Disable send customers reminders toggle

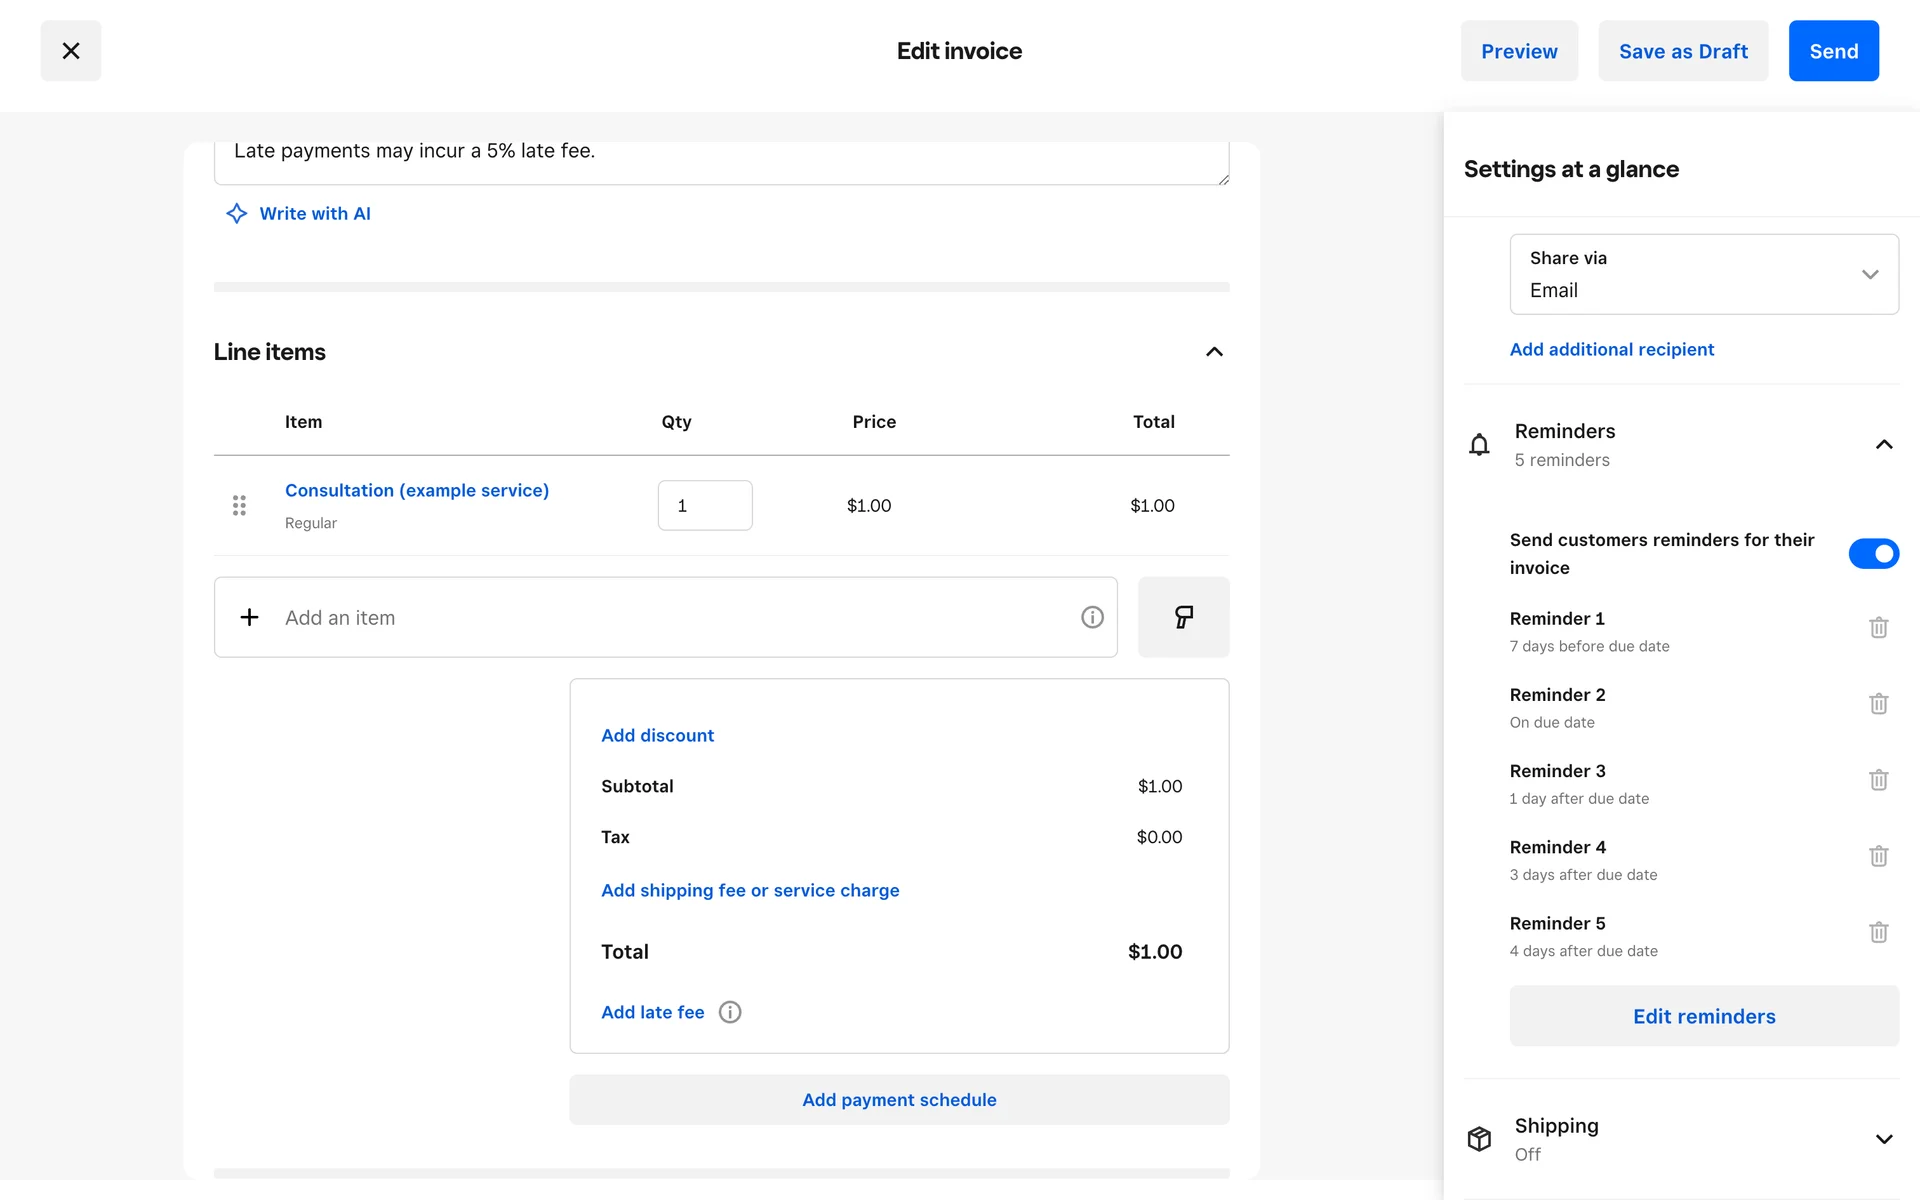click(x=1873, y=553)
